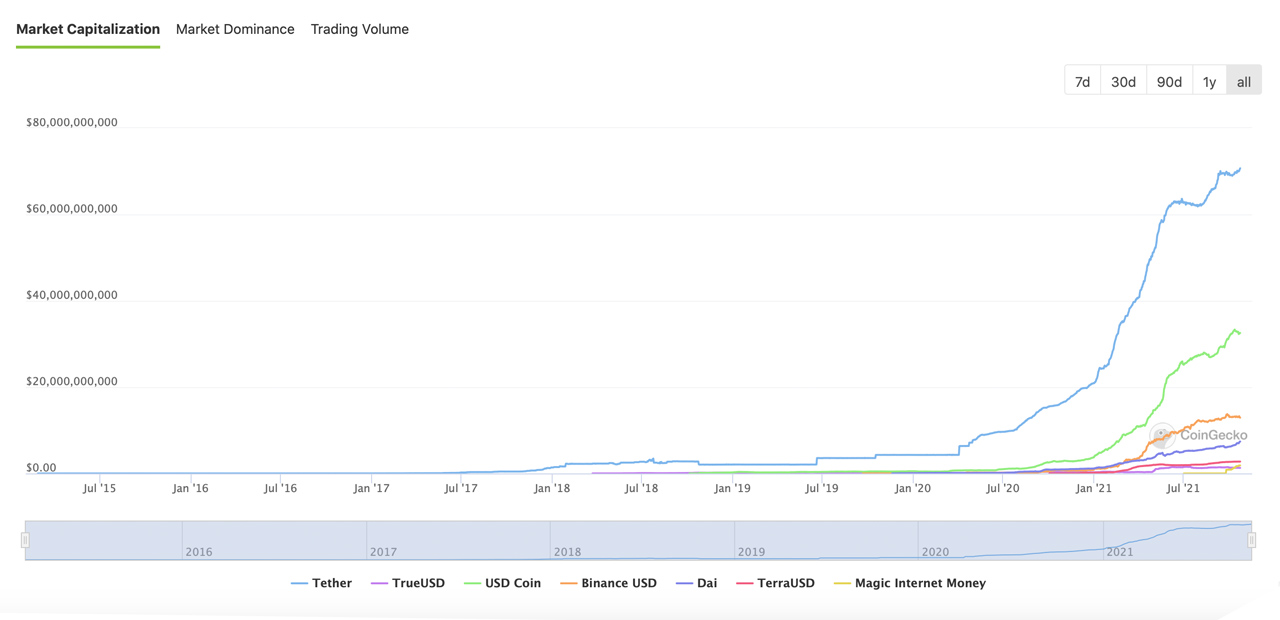Click the 'all' time range button
Screen dimensions: 1280x620
pos(1243,82)
